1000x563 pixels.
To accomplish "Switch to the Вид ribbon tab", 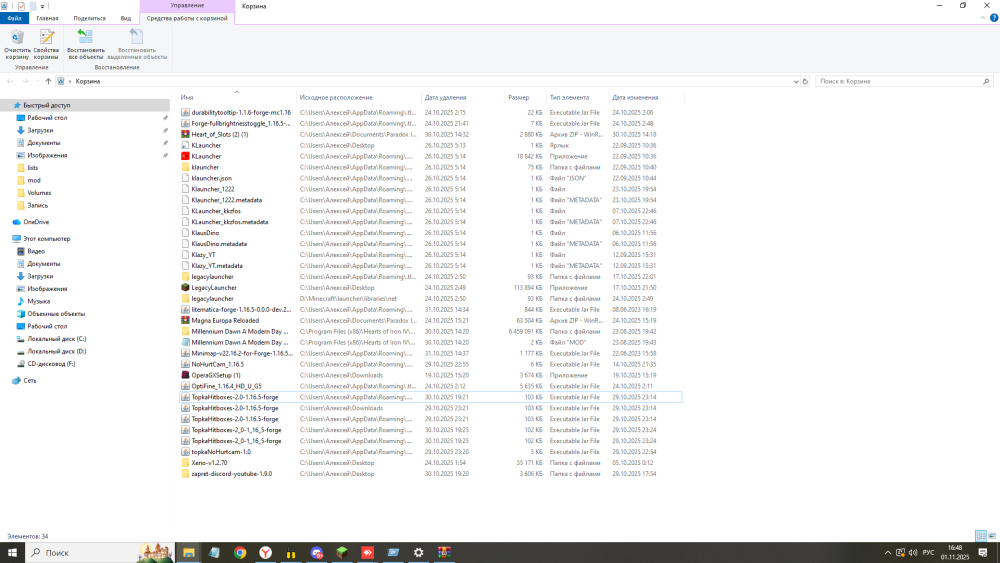I will pos(126,18).
